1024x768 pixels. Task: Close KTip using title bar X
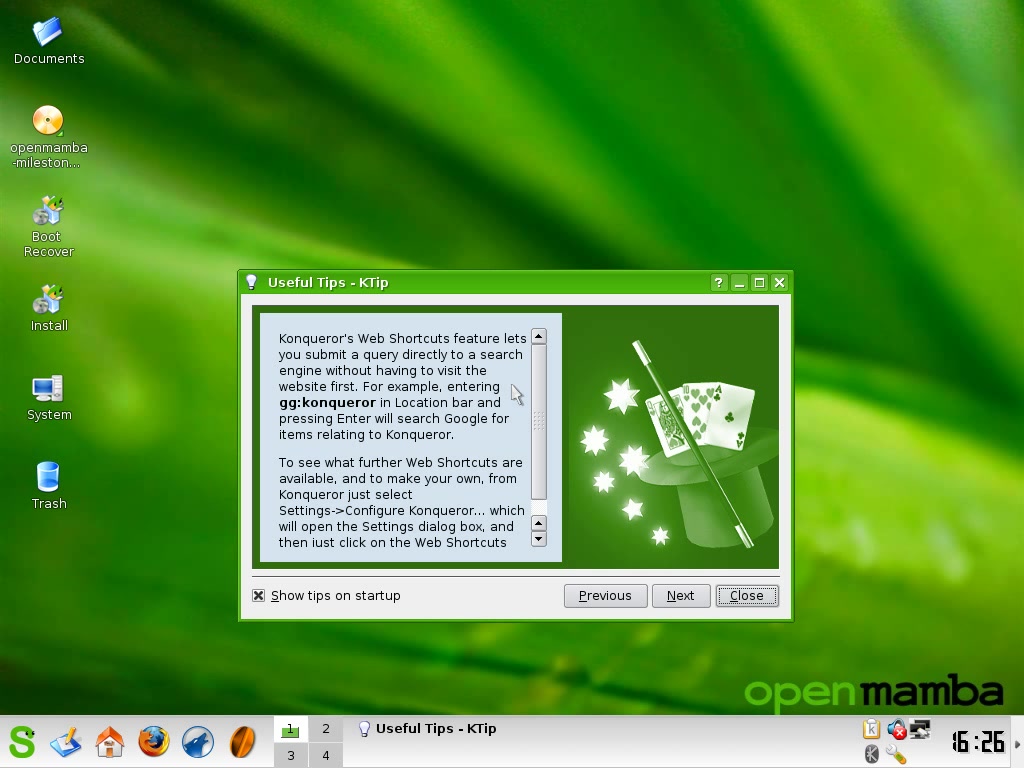pyautogui.click(x=779, y=282)
